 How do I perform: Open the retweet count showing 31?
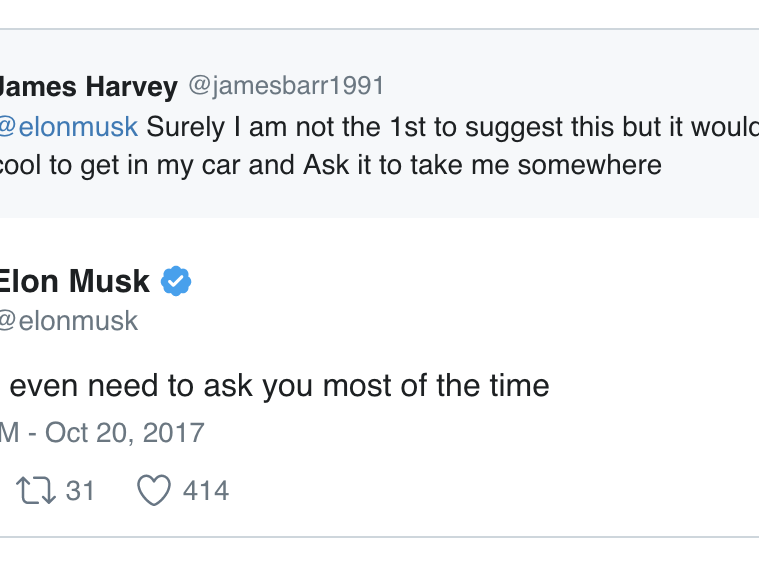[x=80, y=491]
